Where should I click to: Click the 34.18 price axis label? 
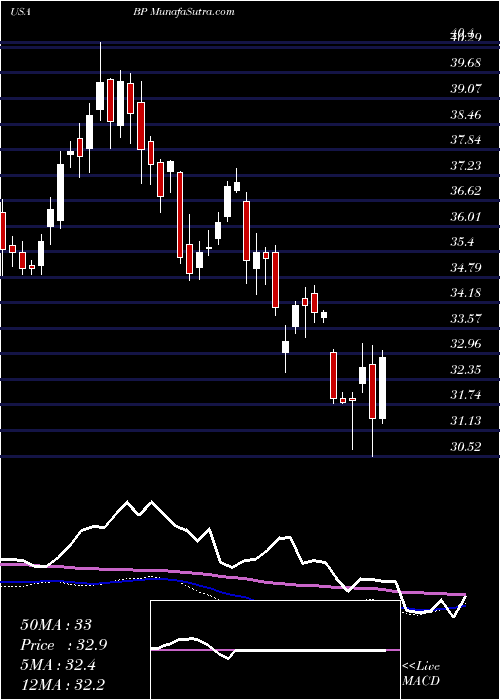tap(466, 293)
